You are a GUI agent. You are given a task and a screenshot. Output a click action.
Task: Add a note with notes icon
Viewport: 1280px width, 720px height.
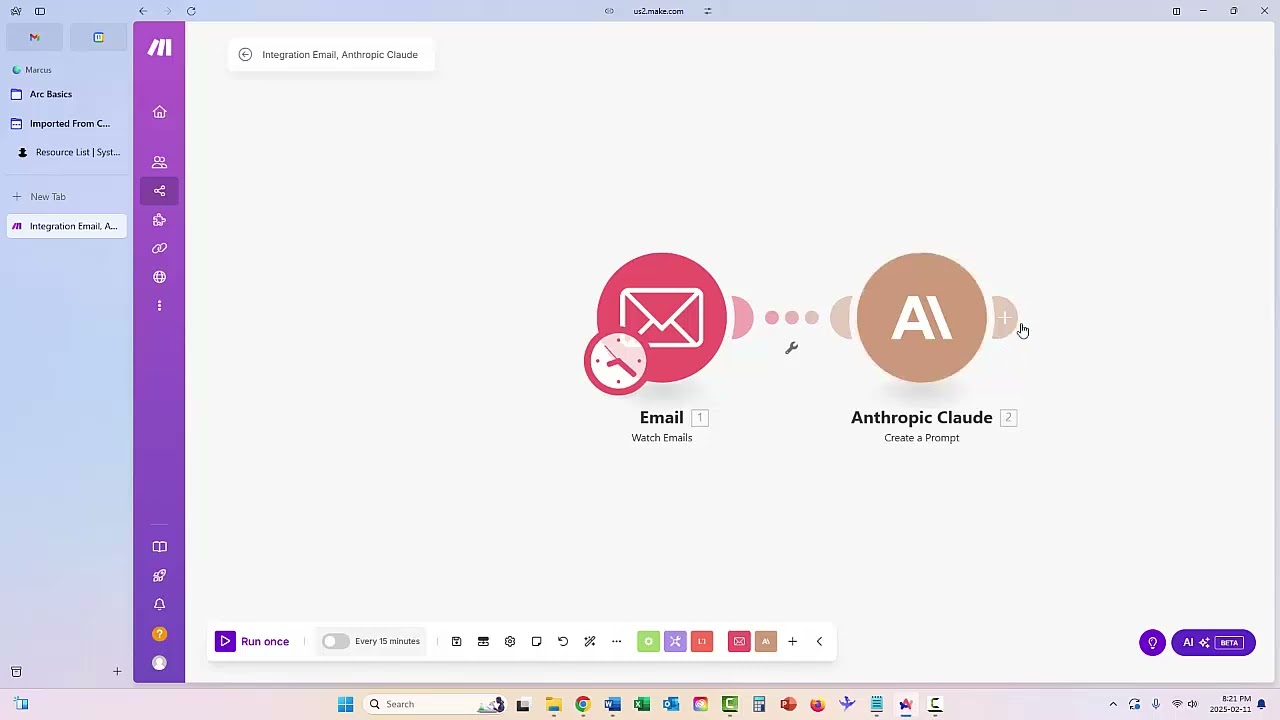click(536, 642)
